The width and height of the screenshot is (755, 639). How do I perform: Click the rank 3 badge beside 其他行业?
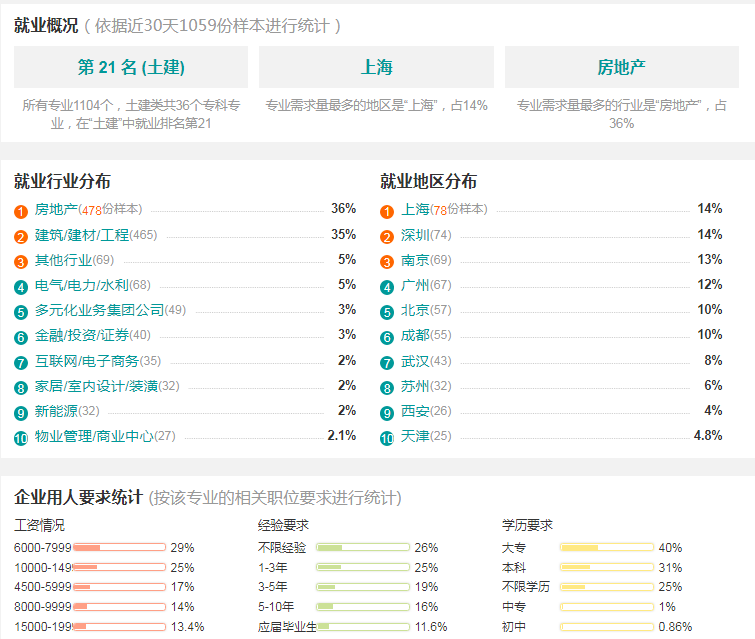21,262
